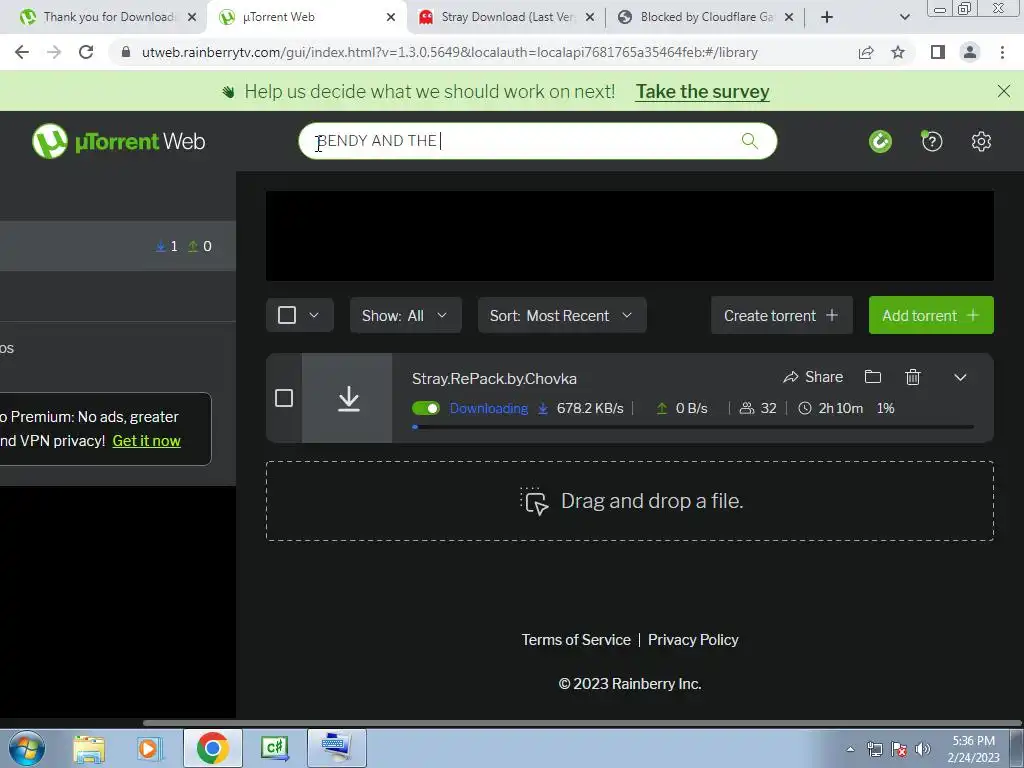Toggle the browser side panel icon
1024x768 pixels.
click(x=938, y=52)
